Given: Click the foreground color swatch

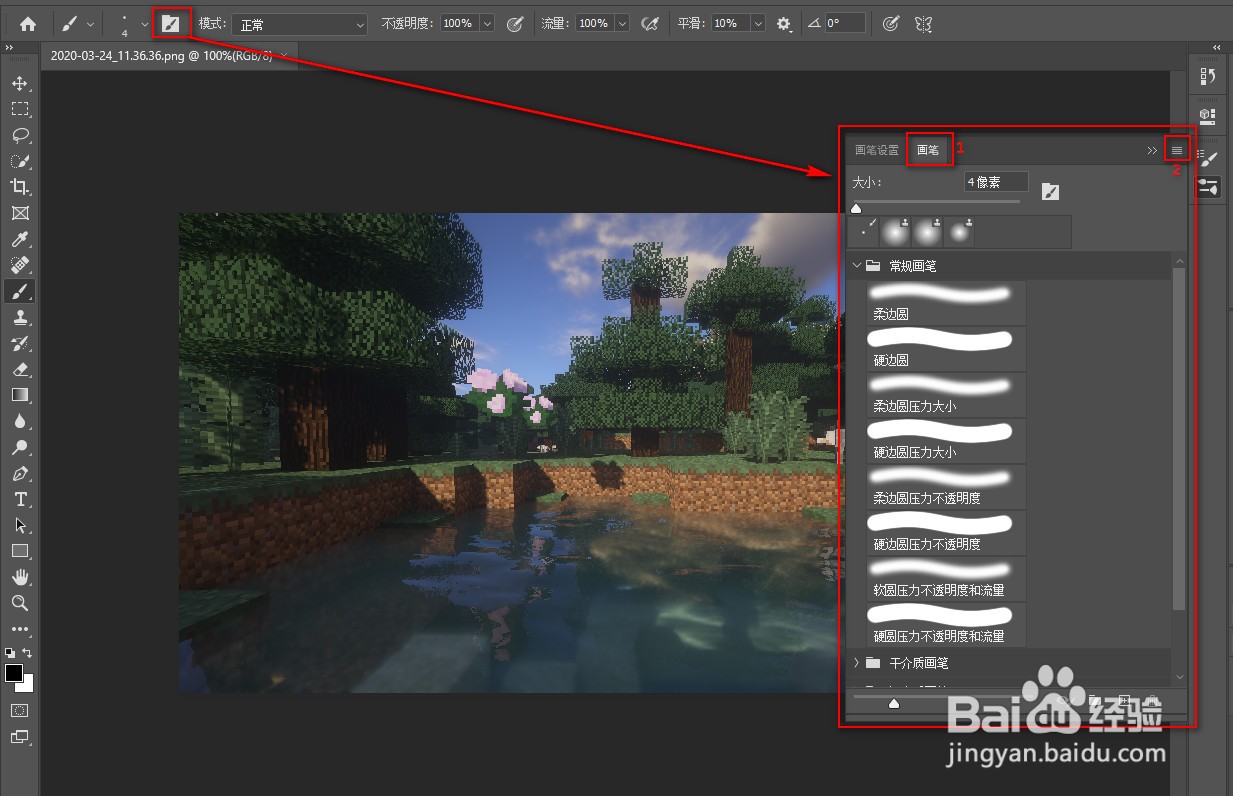Looking at the screenshot, I should click(x=14, y=673).
